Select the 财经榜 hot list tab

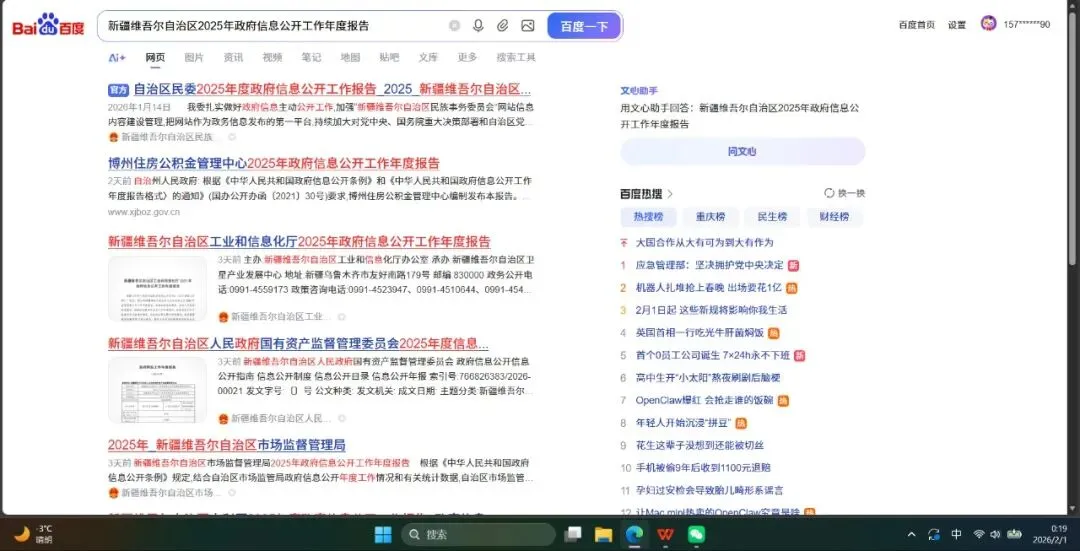coord(834,217)
